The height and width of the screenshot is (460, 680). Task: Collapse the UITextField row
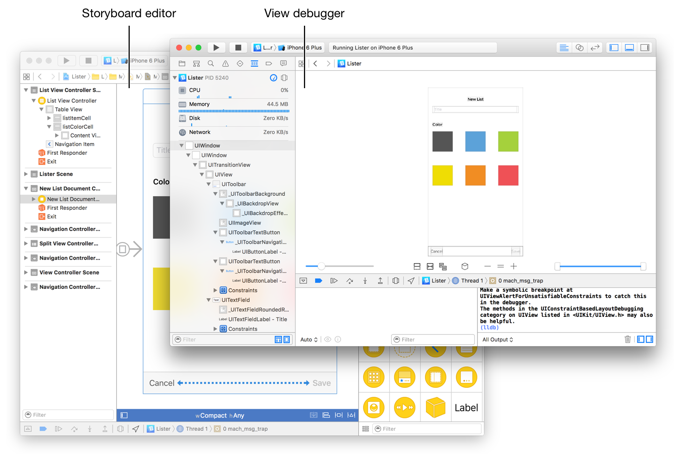coord(209,300)
